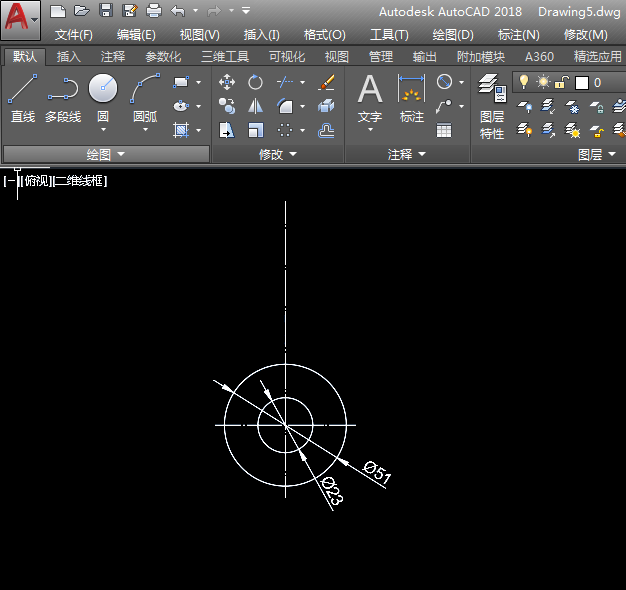This screenshot has width=626, height=590.
Task: Open the 圆弧 (Arc) dropdown arrow
Action: 145,131
